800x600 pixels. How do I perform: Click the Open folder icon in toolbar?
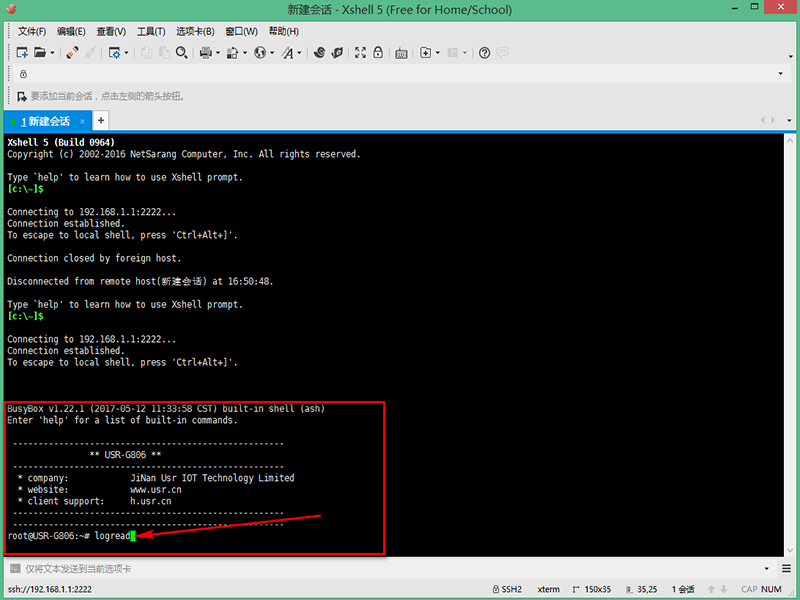pyautogui.click(x=40, y=53)
